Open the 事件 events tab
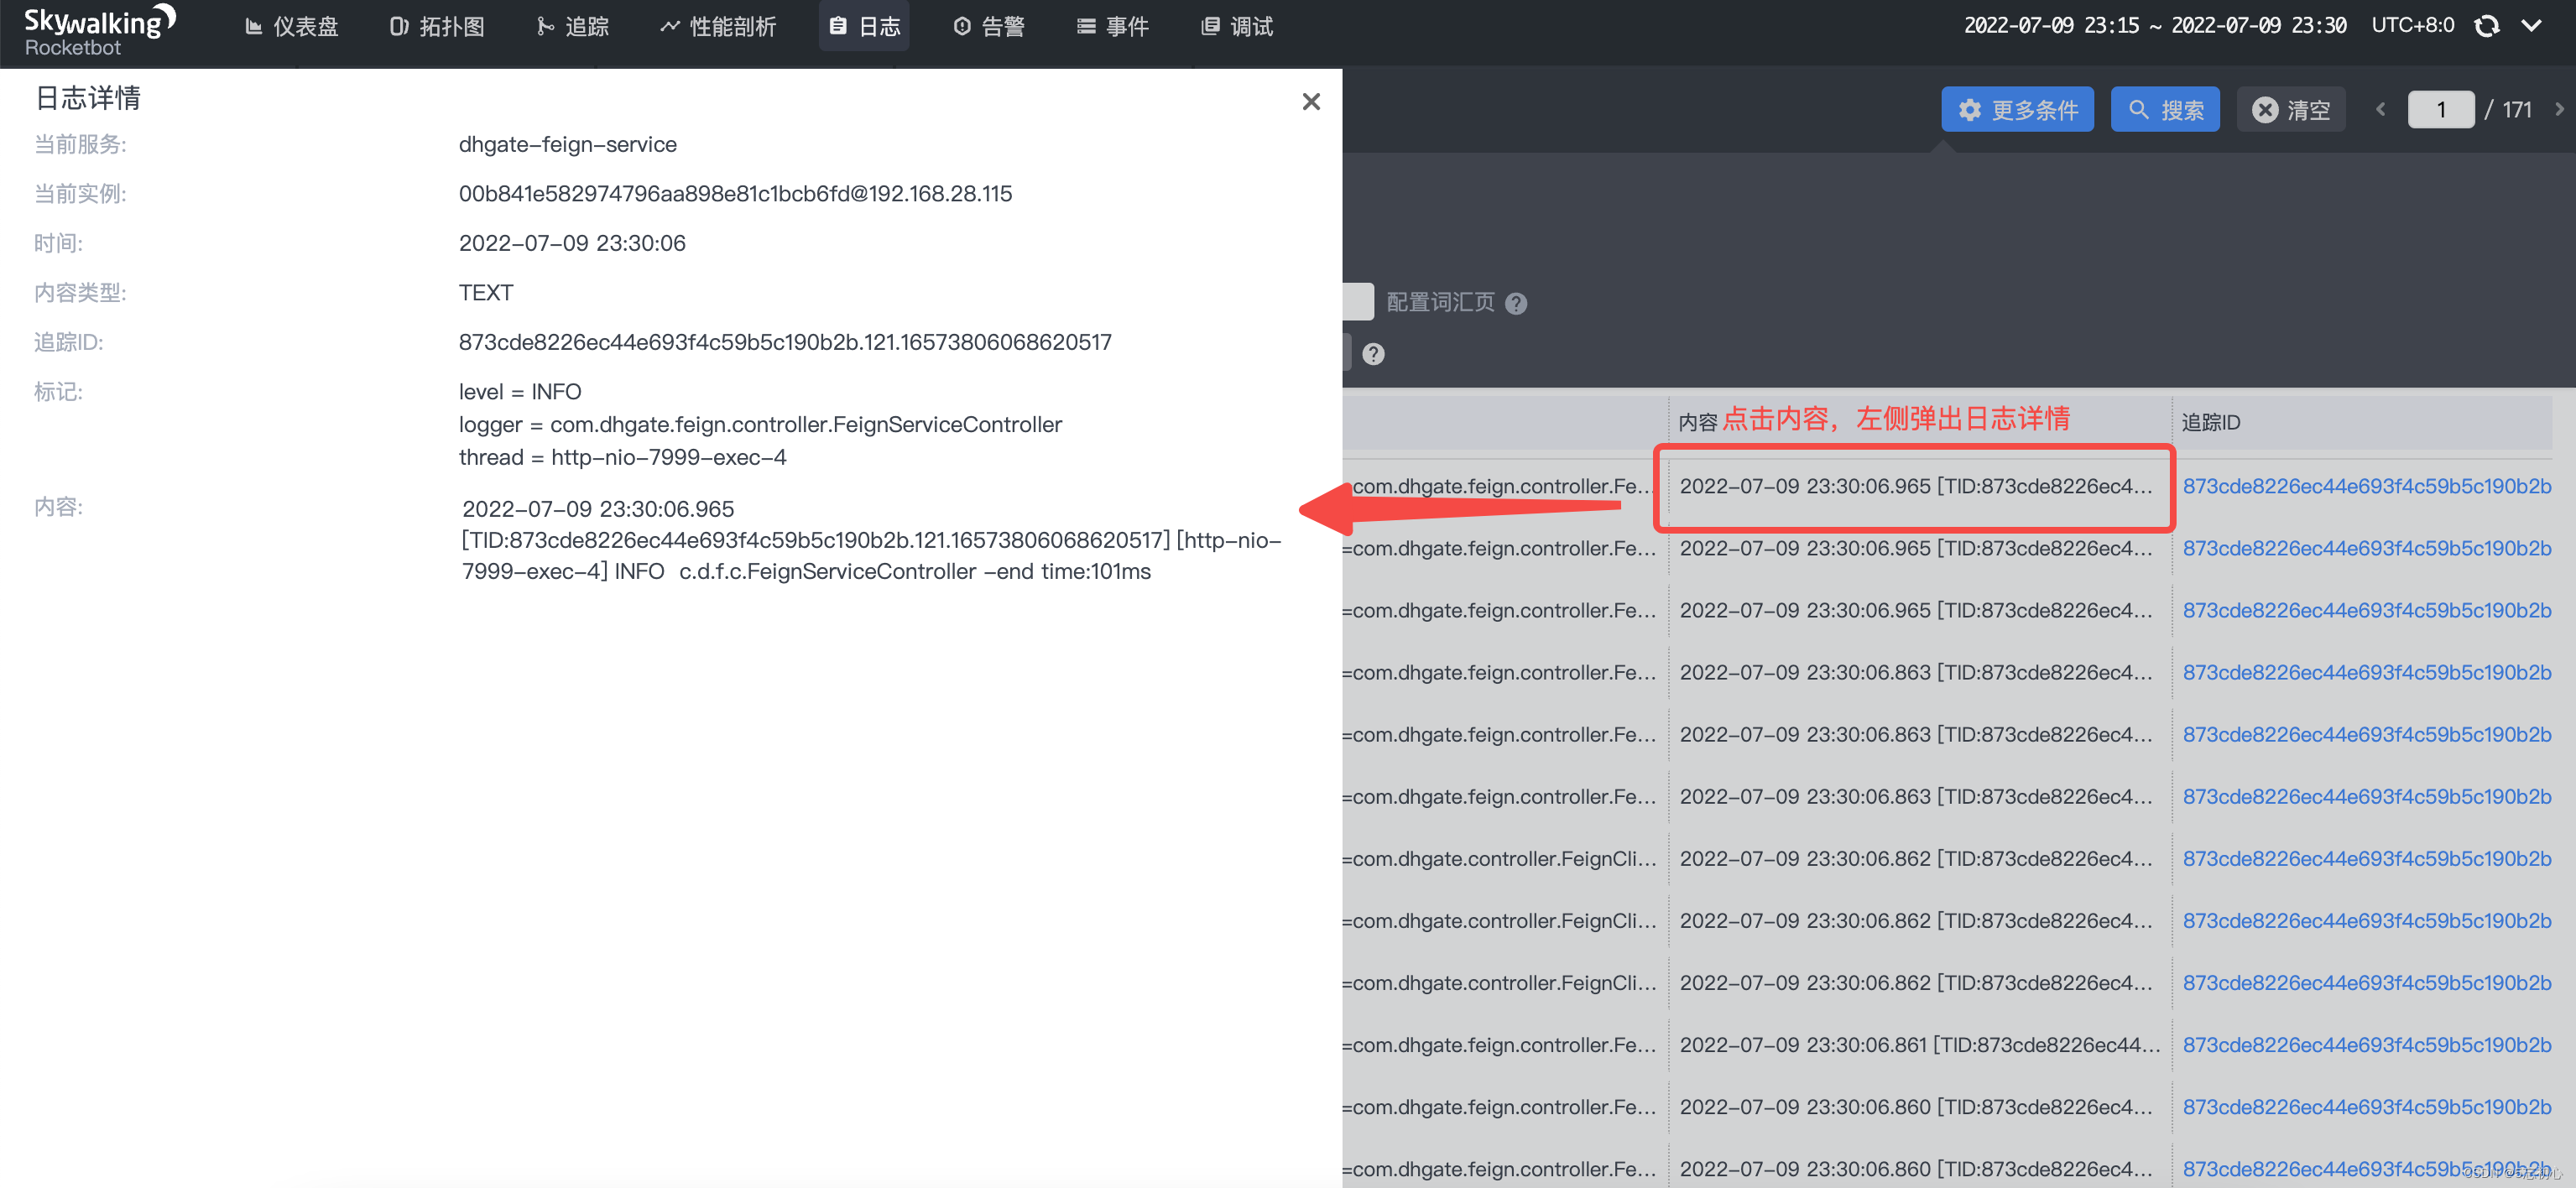The width and height of the screenshot is (2576, 1188). [1113, 27]
